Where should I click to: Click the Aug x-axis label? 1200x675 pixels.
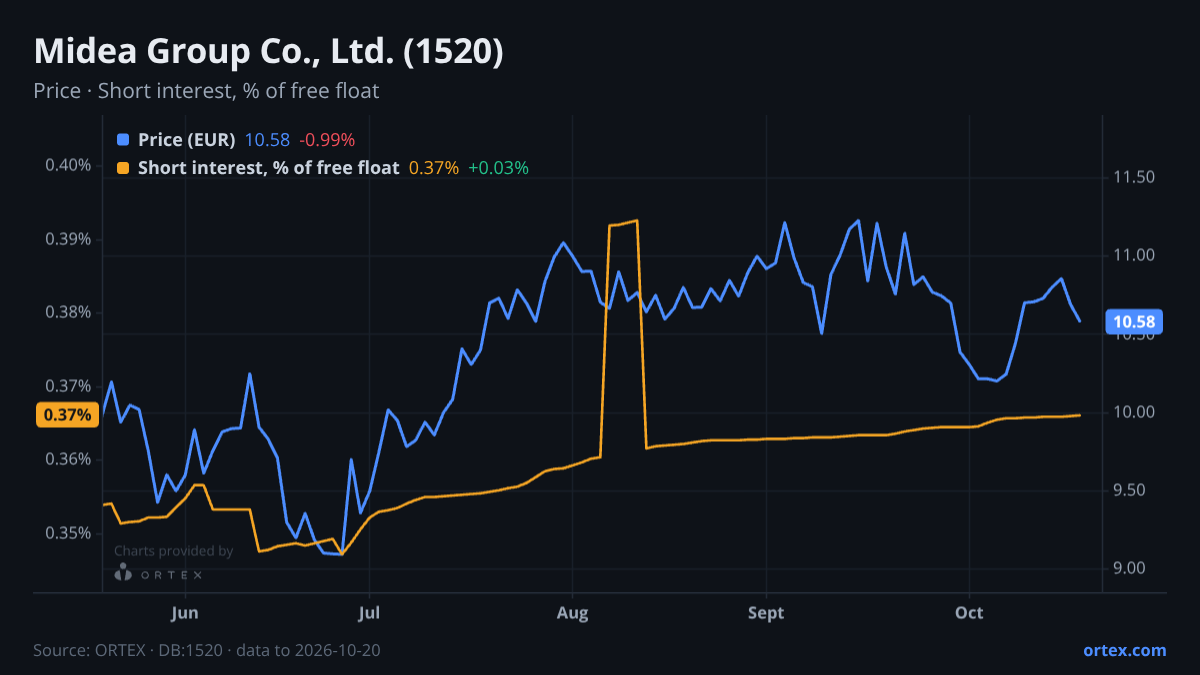pos(572,612)
